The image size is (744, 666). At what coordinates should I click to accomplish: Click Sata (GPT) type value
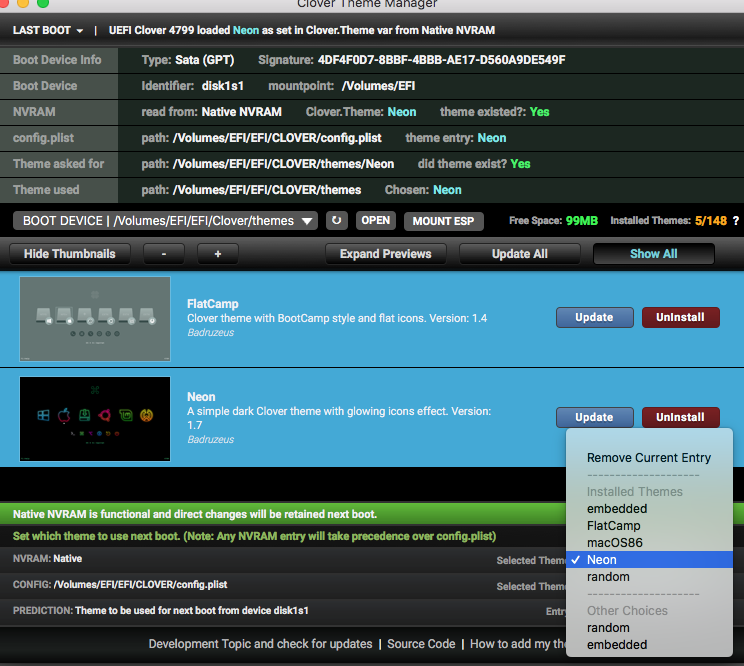(205, 60)
